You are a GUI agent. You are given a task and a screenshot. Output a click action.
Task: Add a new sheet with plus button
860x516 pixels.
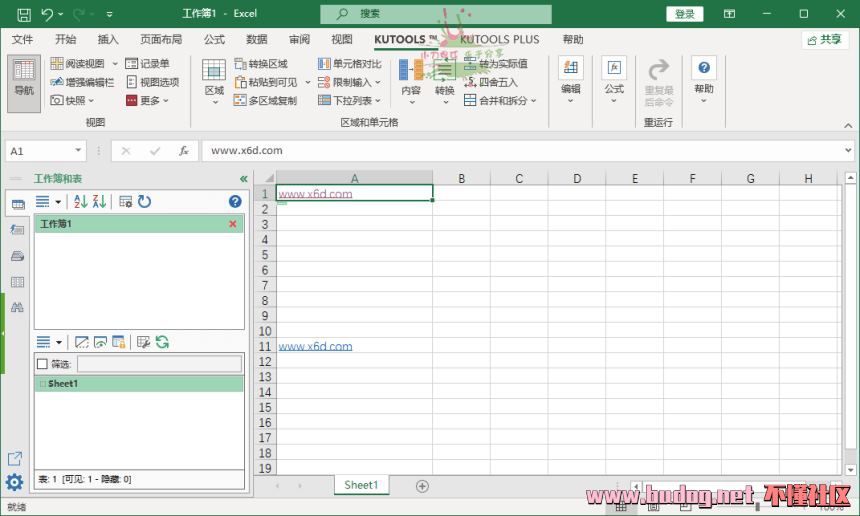(x=422, y=486)
